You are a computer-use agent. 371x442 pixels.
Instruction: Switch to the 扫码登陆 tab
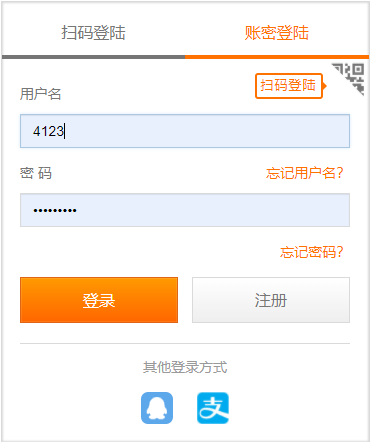click(93, 33)
